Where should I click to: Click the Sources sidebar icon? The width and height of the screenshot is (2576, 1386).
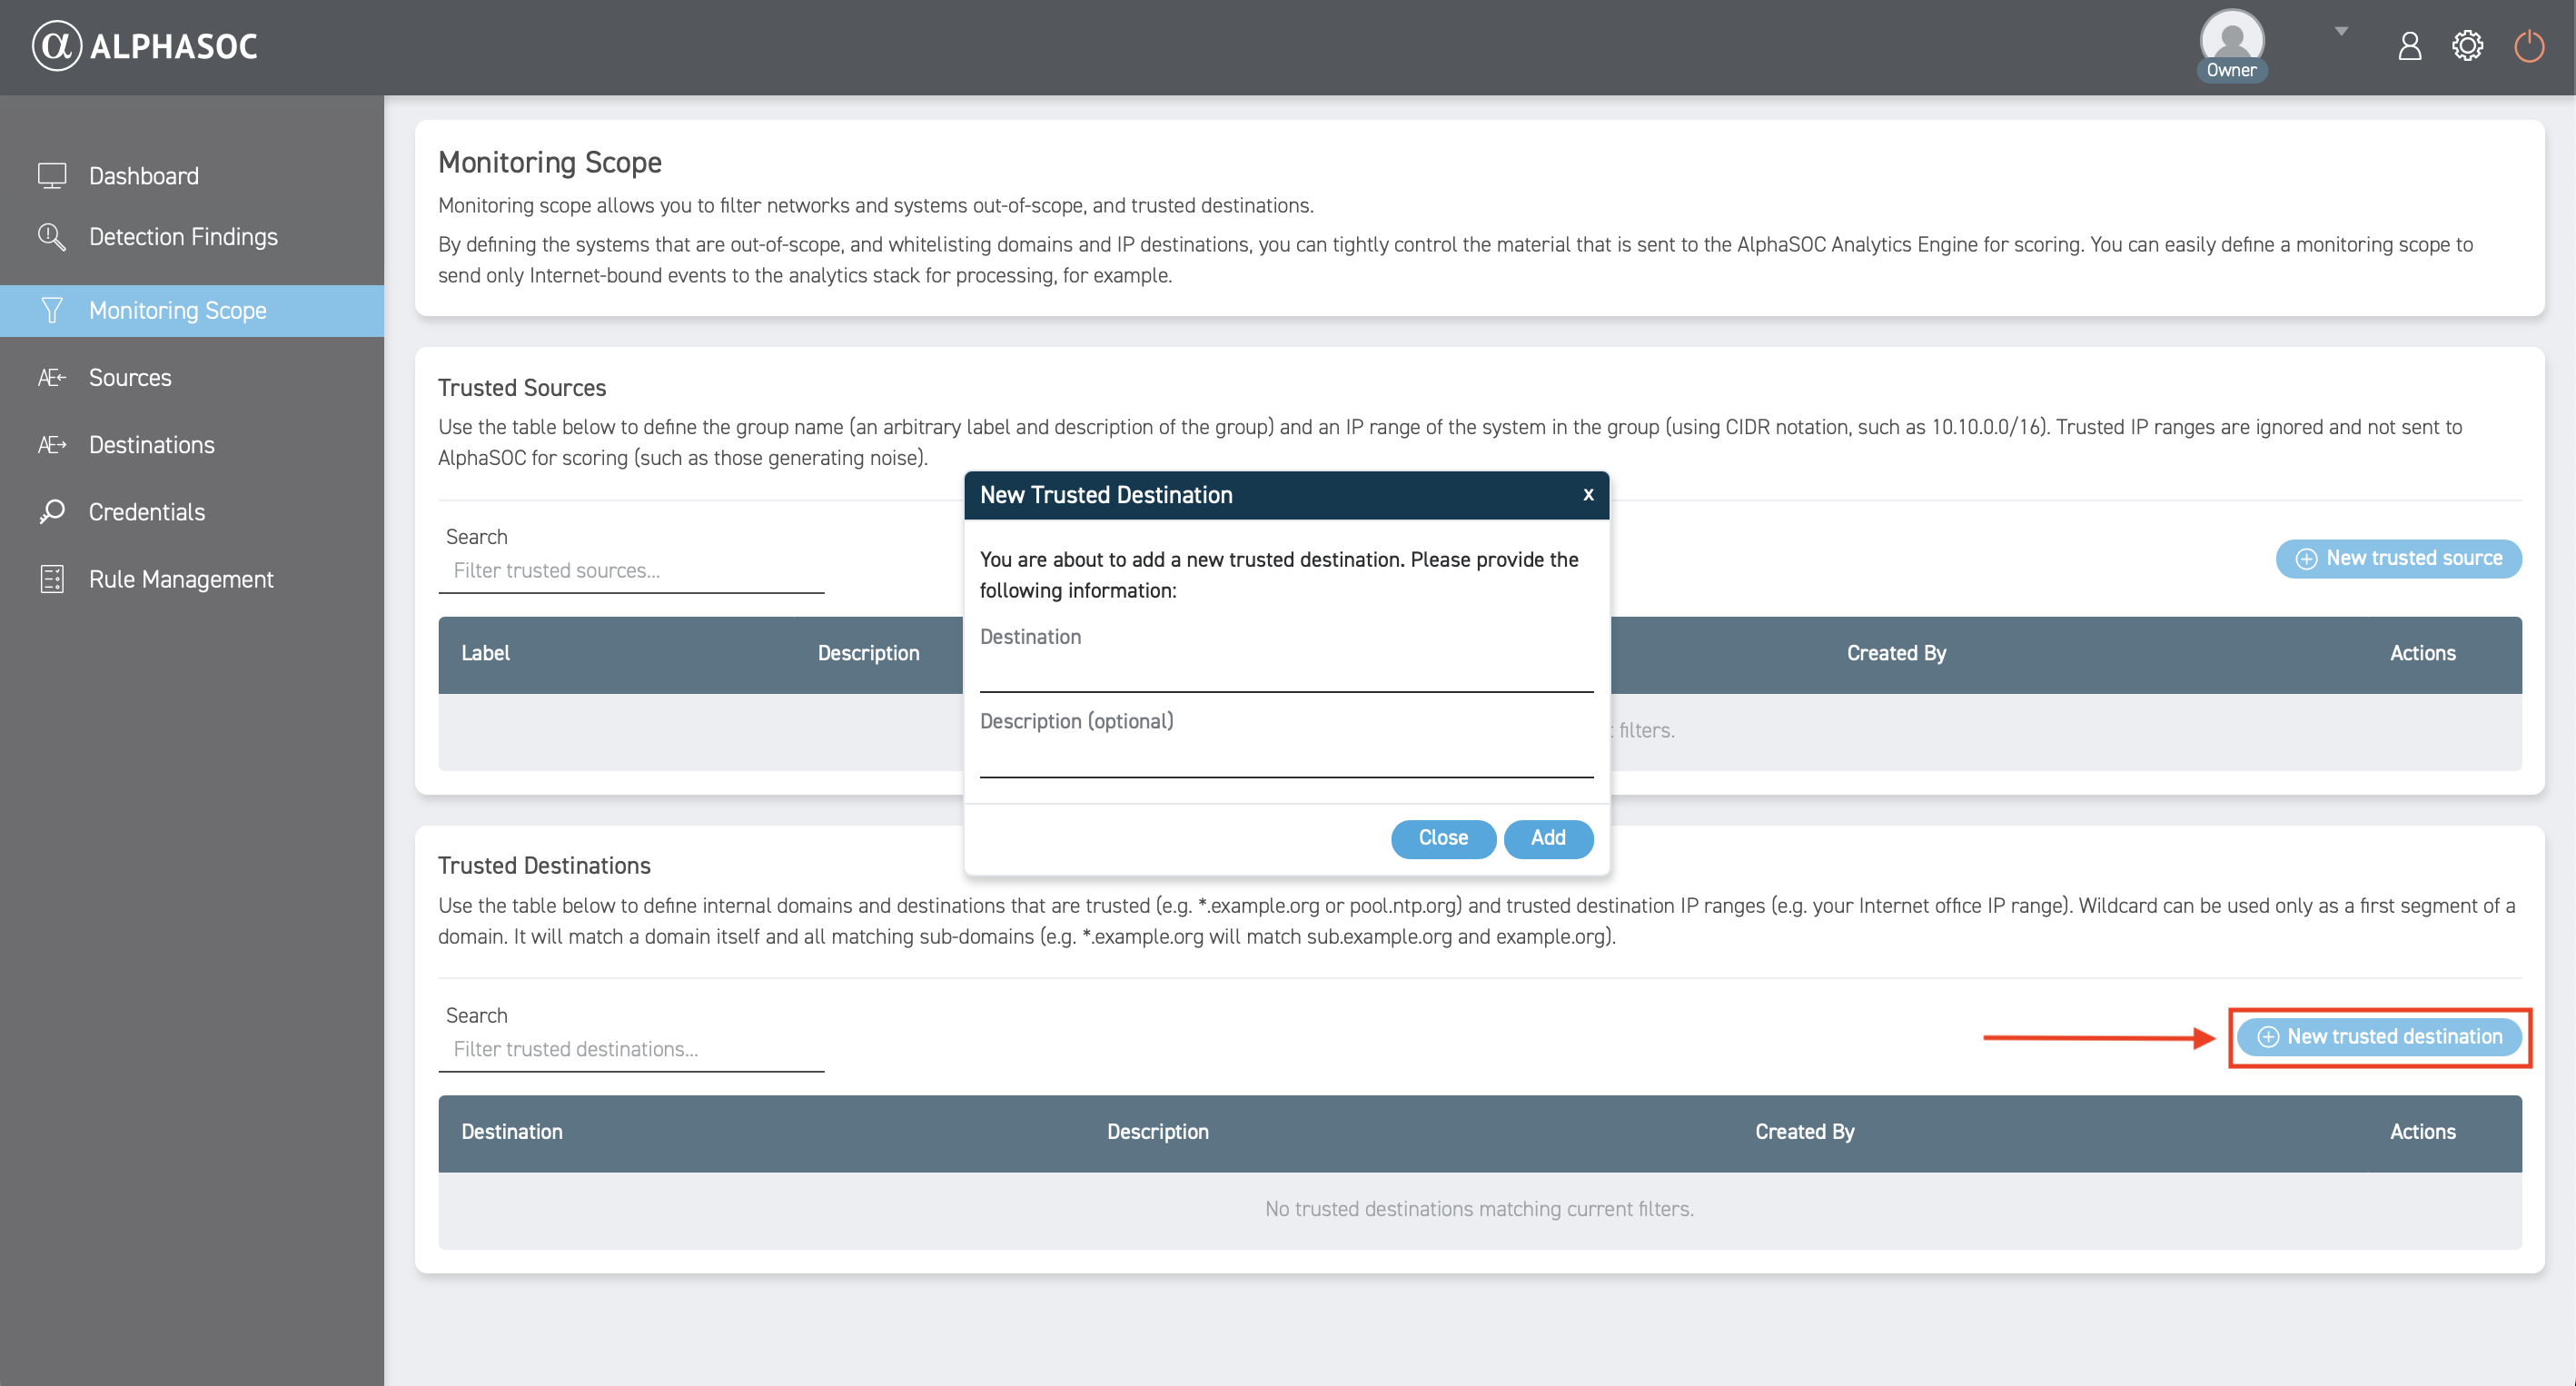(52, 378)
